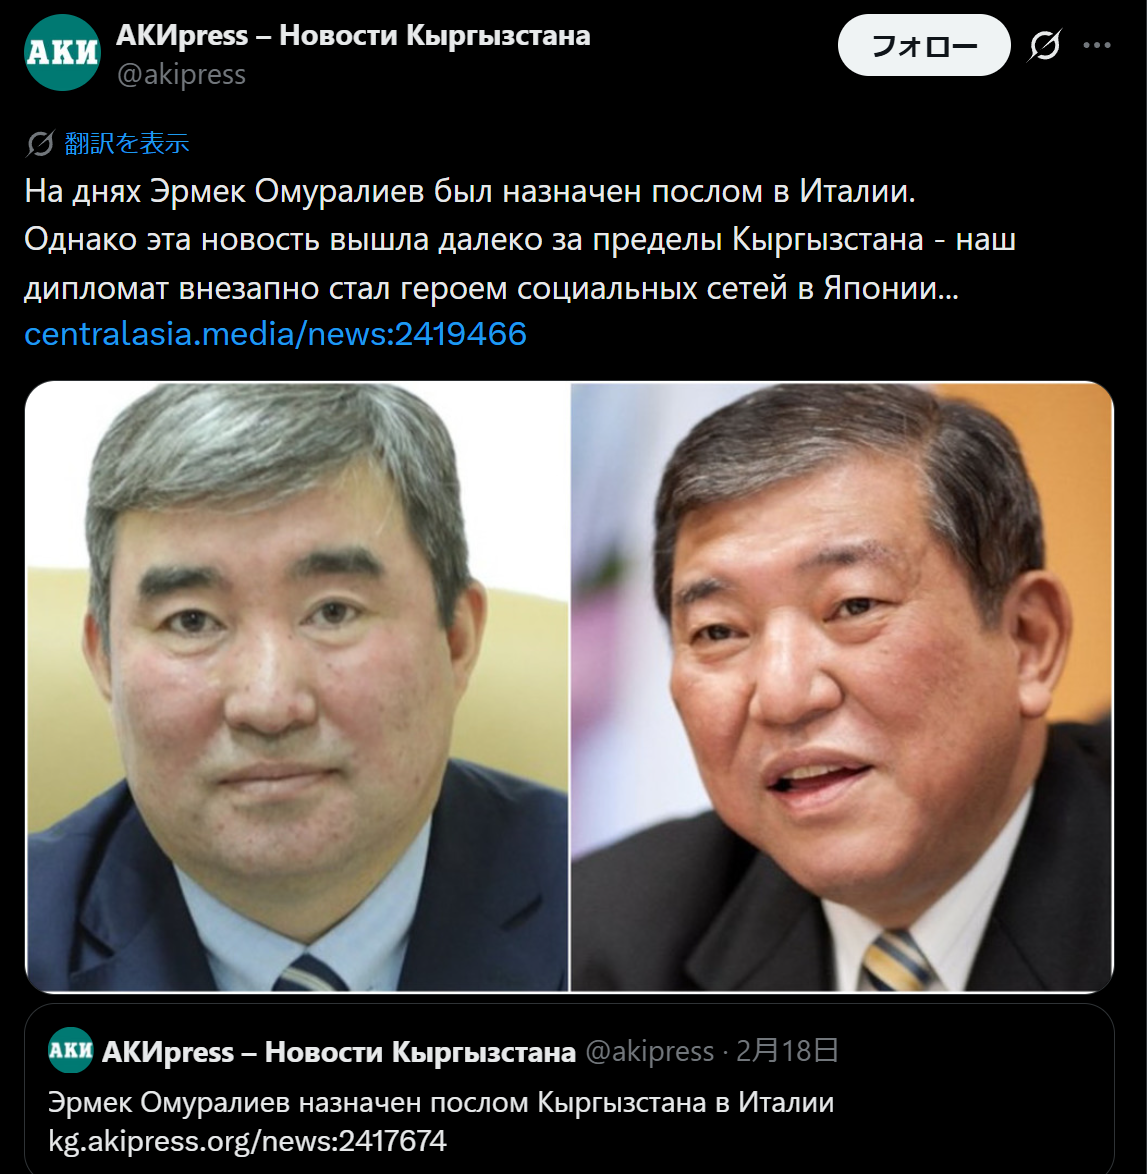
Task: Open the three-dot more options menu
Action: point(1097,45)
